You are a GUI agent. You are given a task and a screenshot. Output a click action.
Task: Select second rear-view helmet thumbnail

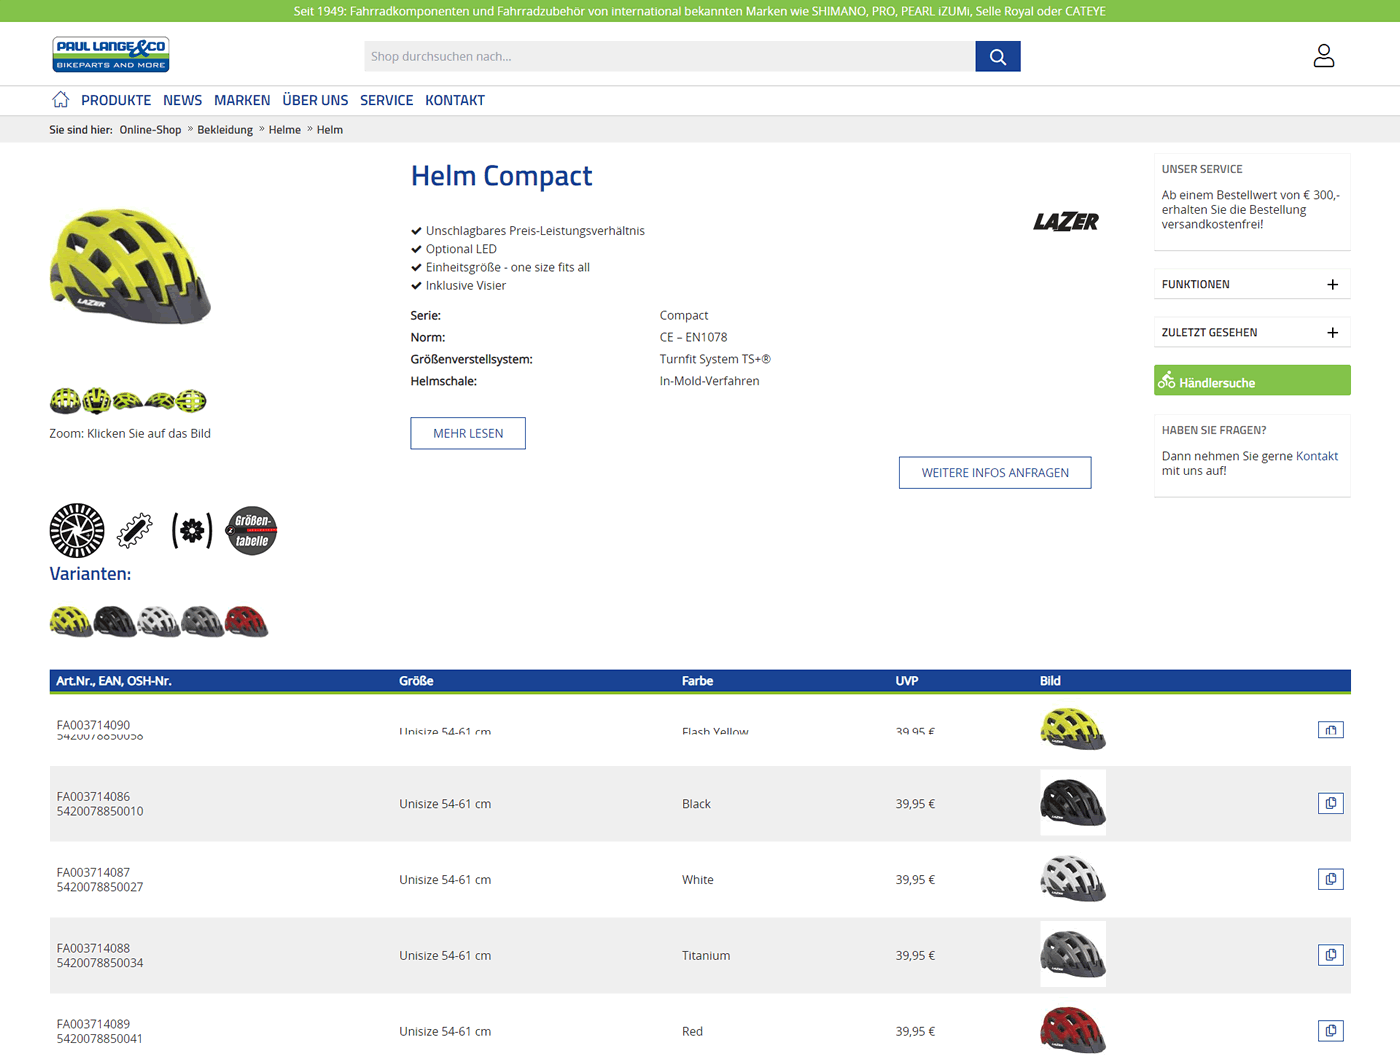[x=97, y=401]
